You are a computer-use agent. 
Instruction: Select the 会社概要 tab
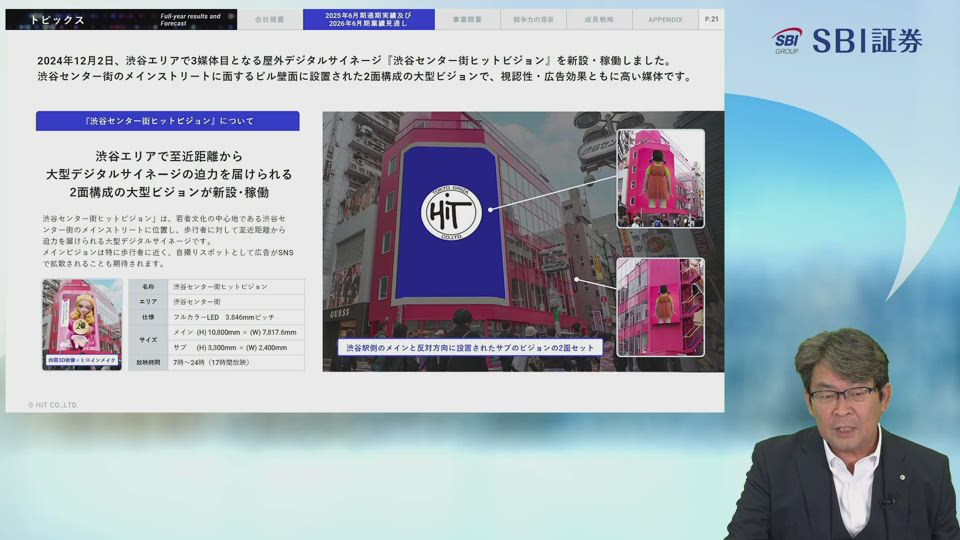pos(269,19)
